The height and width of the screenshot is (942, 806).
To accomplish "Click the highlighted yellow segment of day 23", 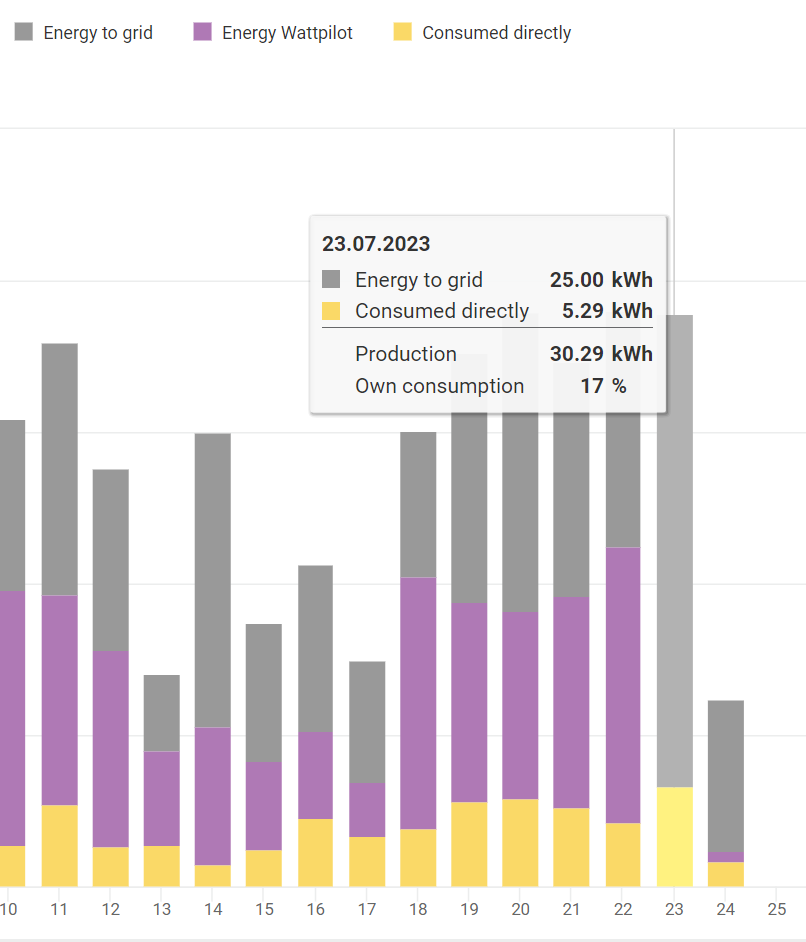I will click(x=674, y=836).
